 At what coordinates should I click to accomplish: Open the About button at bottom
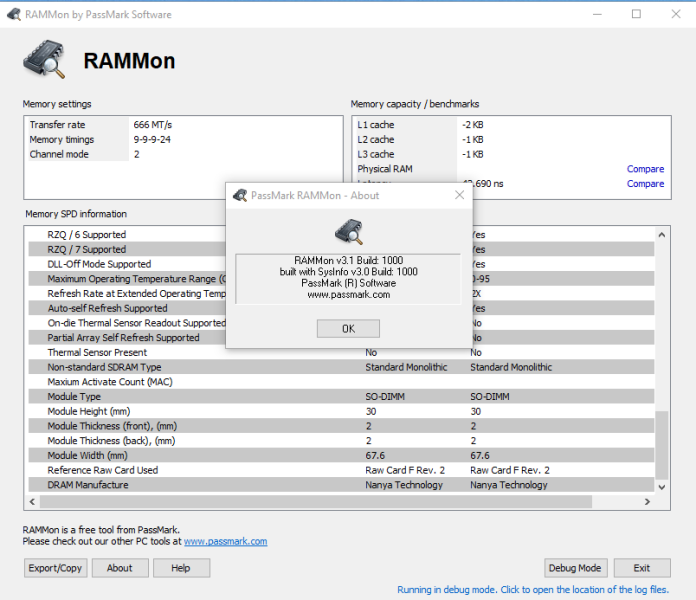click(x=120, y=568)
